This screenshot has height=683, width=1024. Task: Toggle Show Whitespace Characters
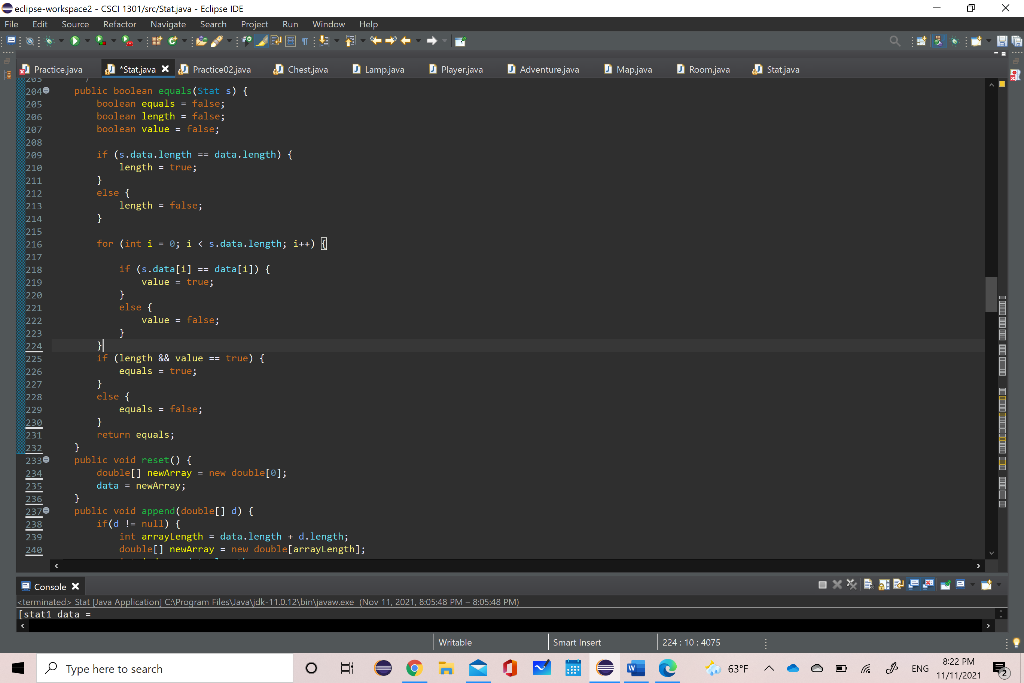305,41
